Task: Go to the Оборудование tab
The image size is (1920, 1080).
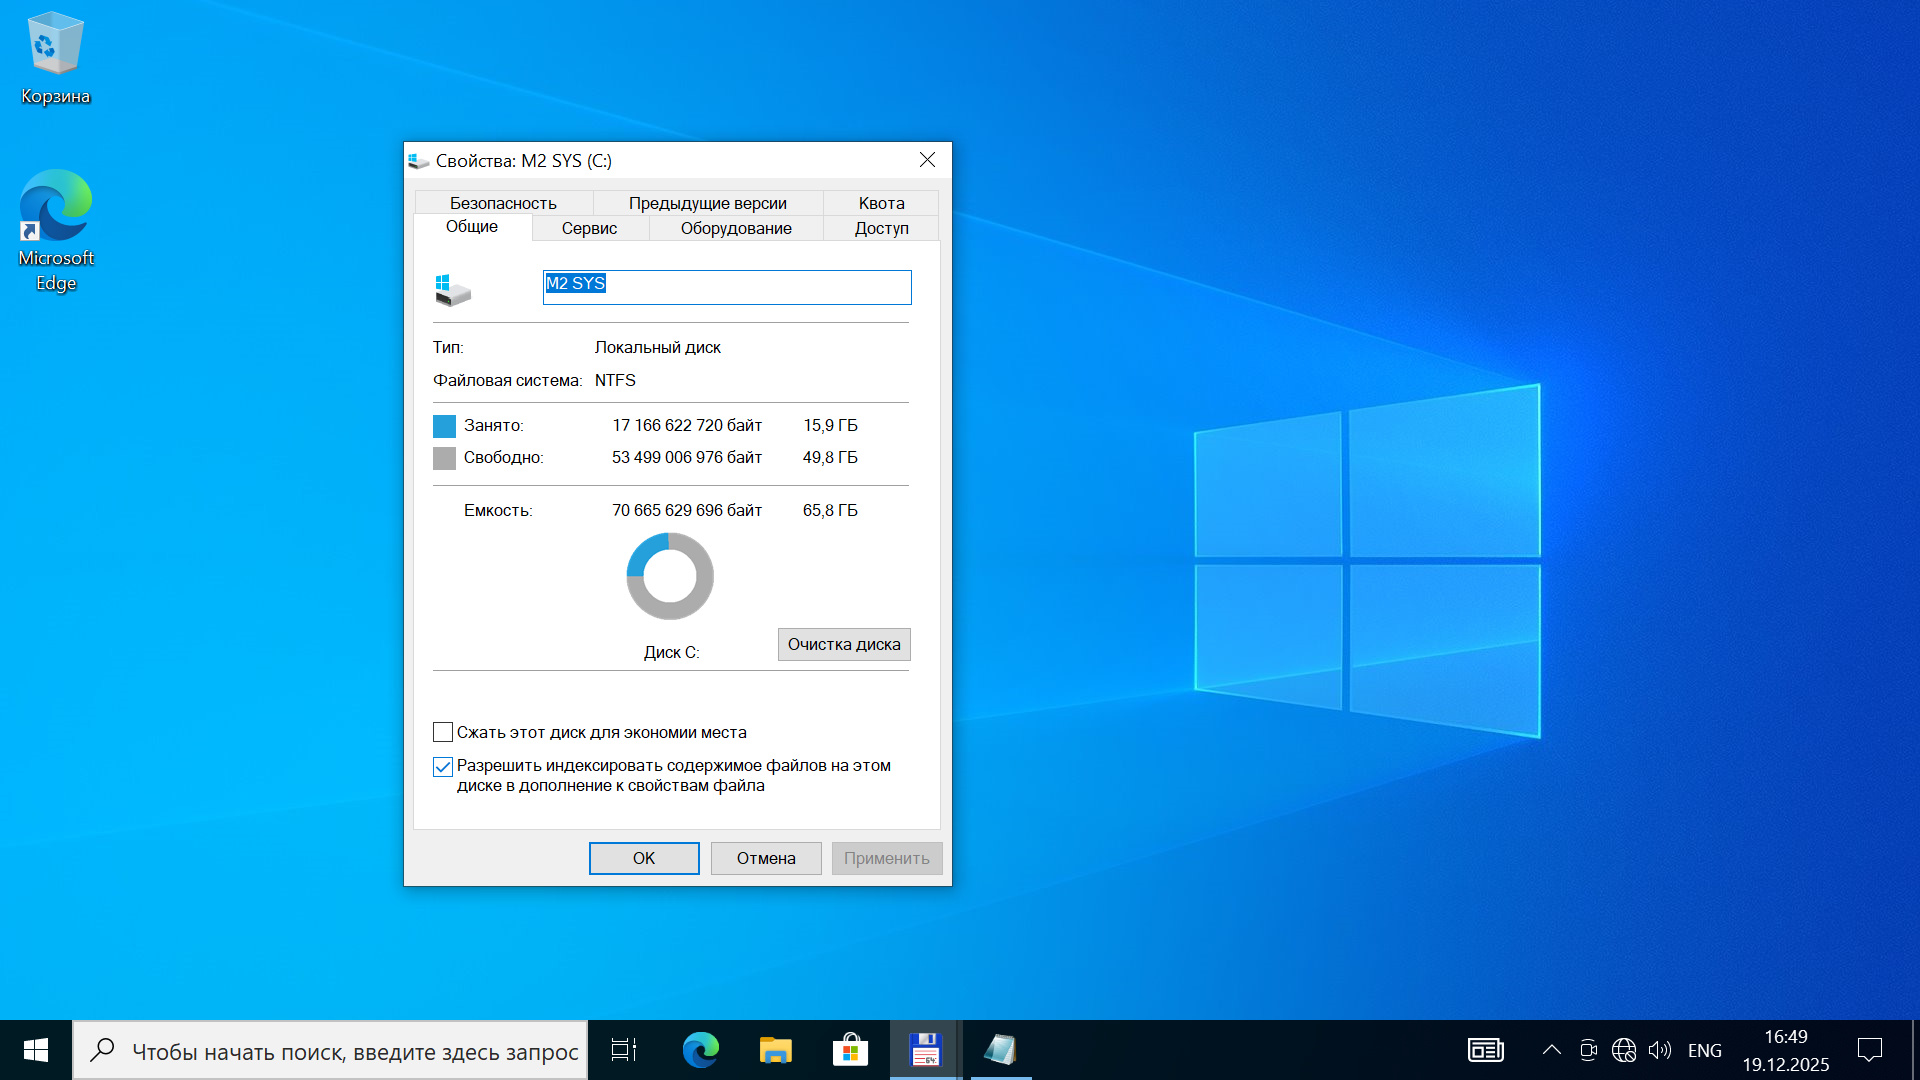Action: coord(736,228)
